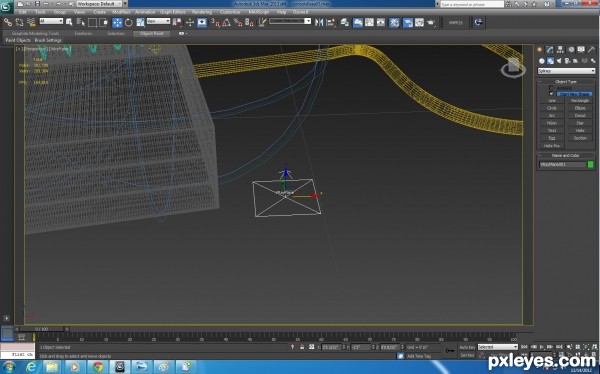Screen dimensions: 600x374
Task: Choose the Rectangular Selection Region tool
Action: [92, 23]
